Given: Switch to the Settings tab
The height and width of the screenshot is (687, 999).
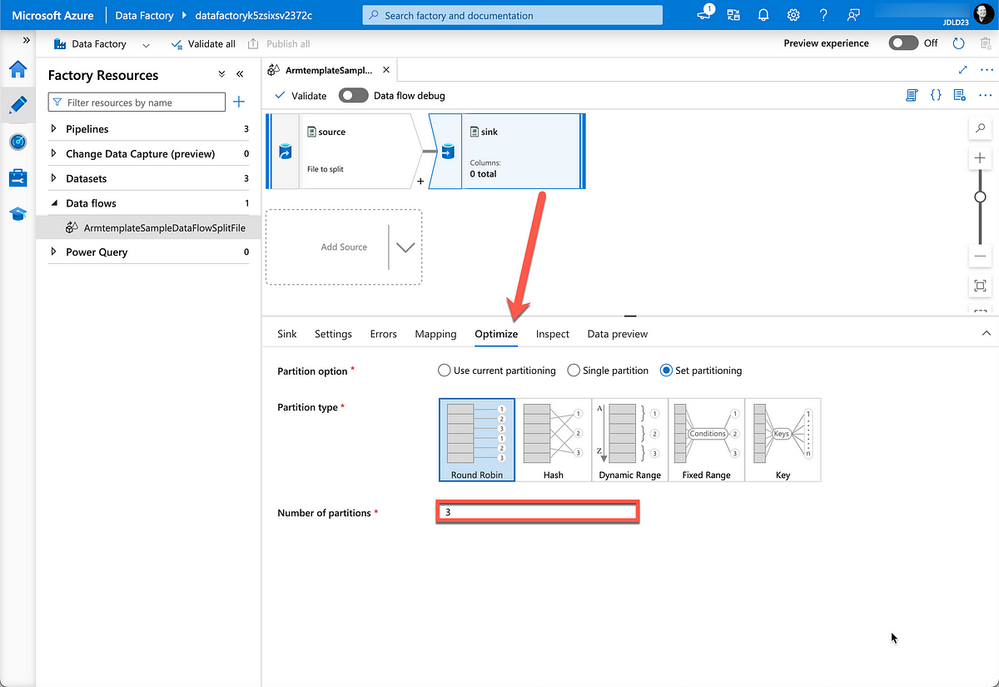Looking at the screenshot, I should (x=333, y=334).
